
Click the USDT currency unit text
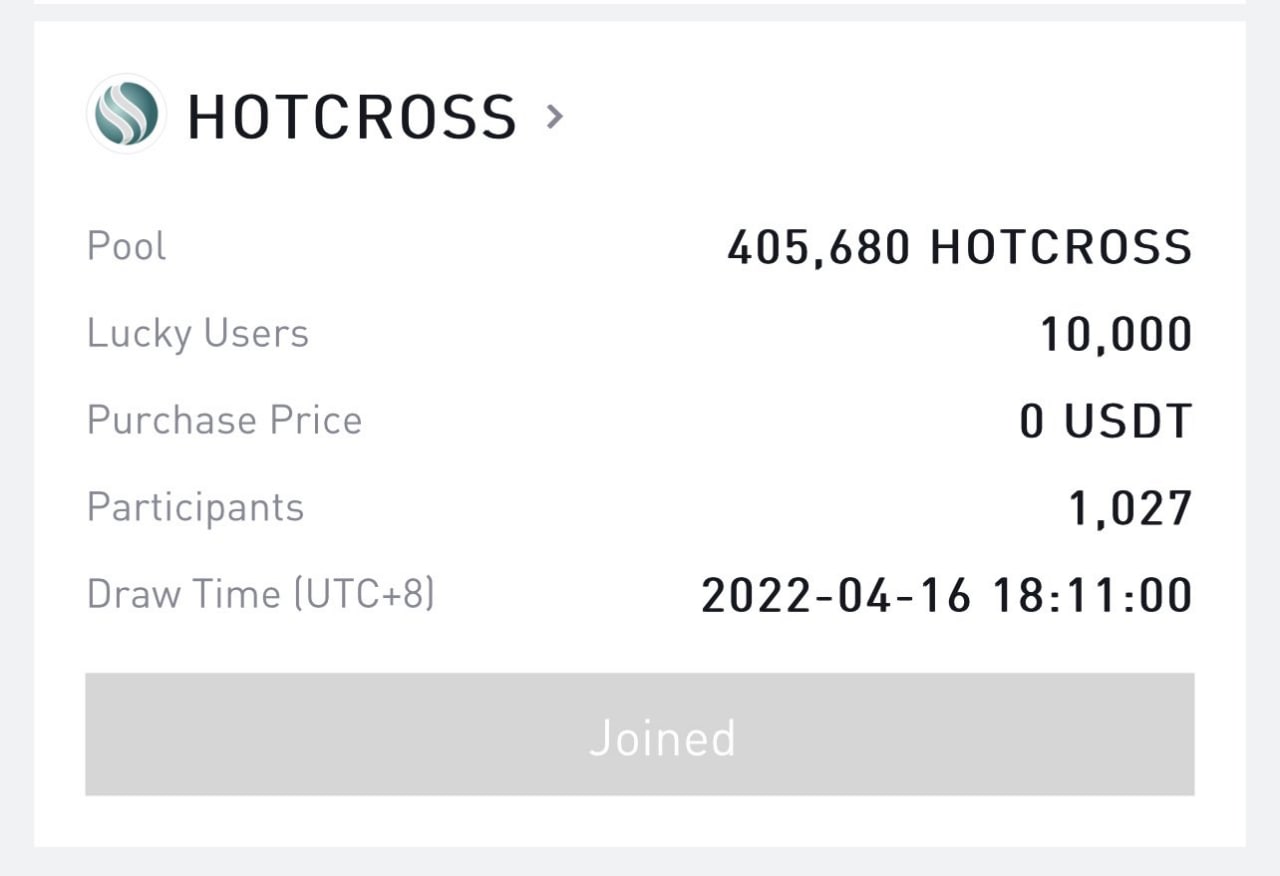(1128, 421)
